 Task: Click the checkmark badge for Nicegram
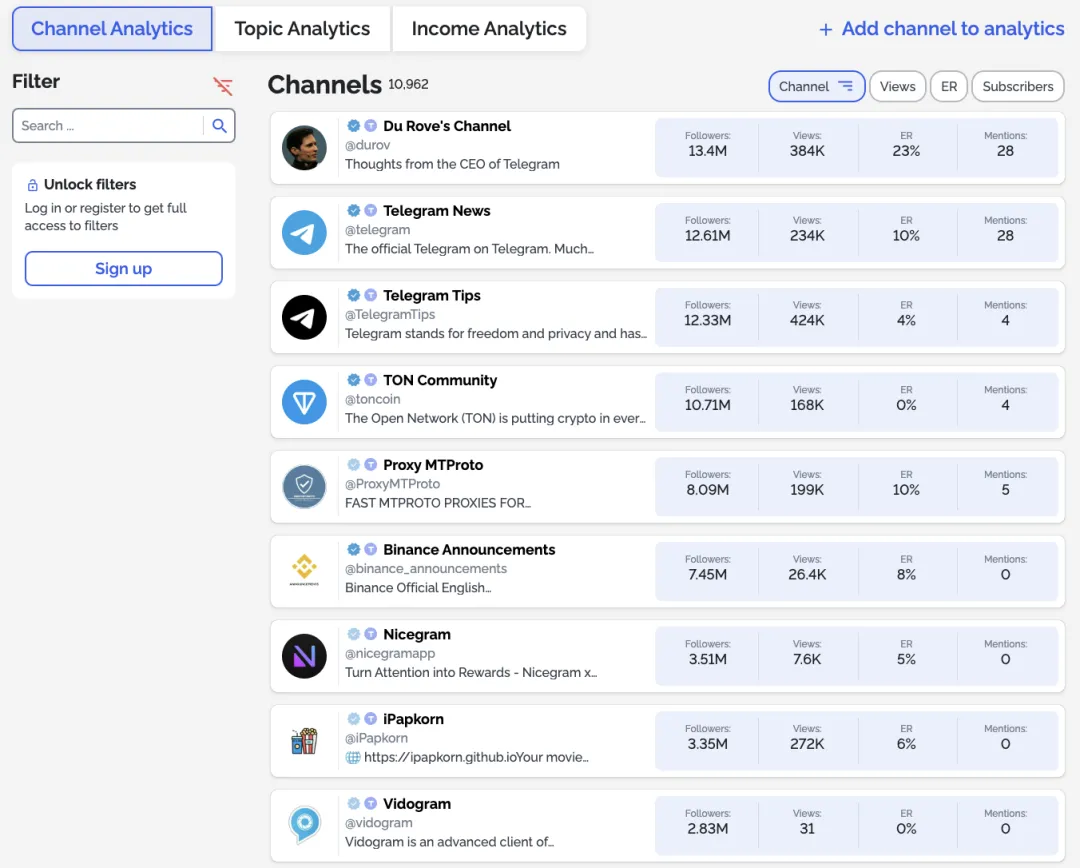coord(353,634)
